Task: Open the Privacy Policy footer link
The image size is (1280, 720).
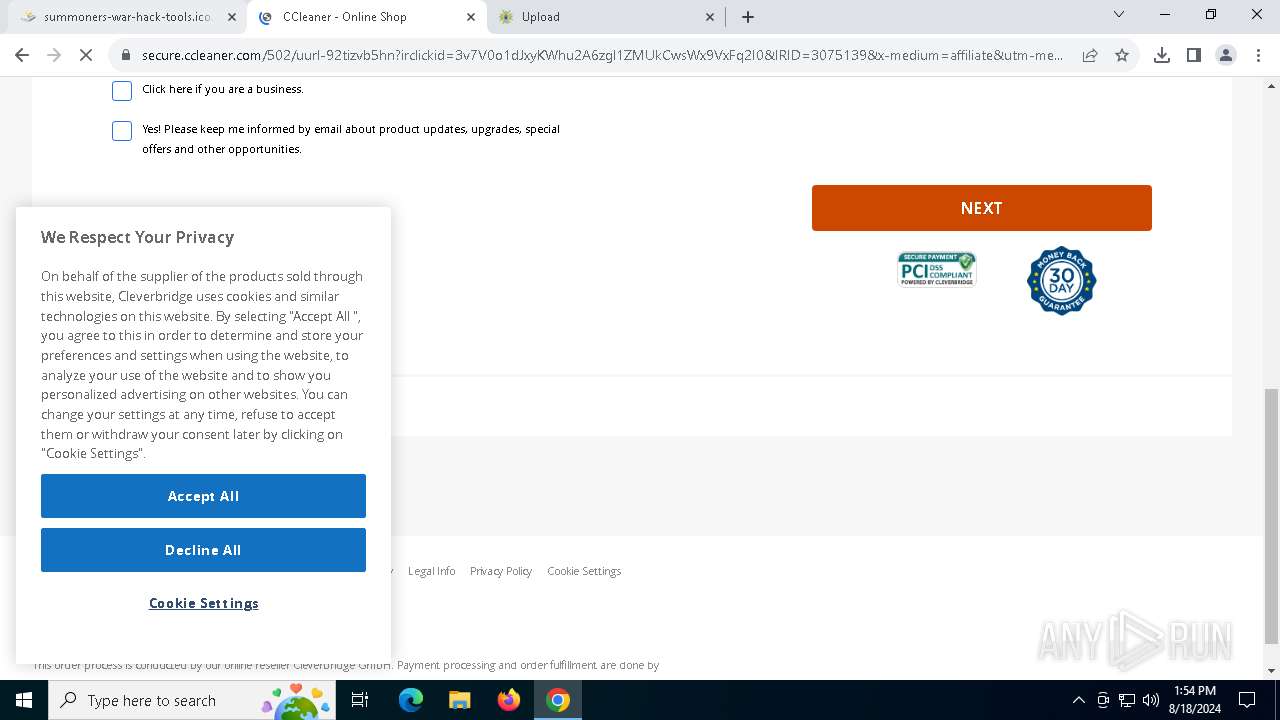Action: point(501,571)
